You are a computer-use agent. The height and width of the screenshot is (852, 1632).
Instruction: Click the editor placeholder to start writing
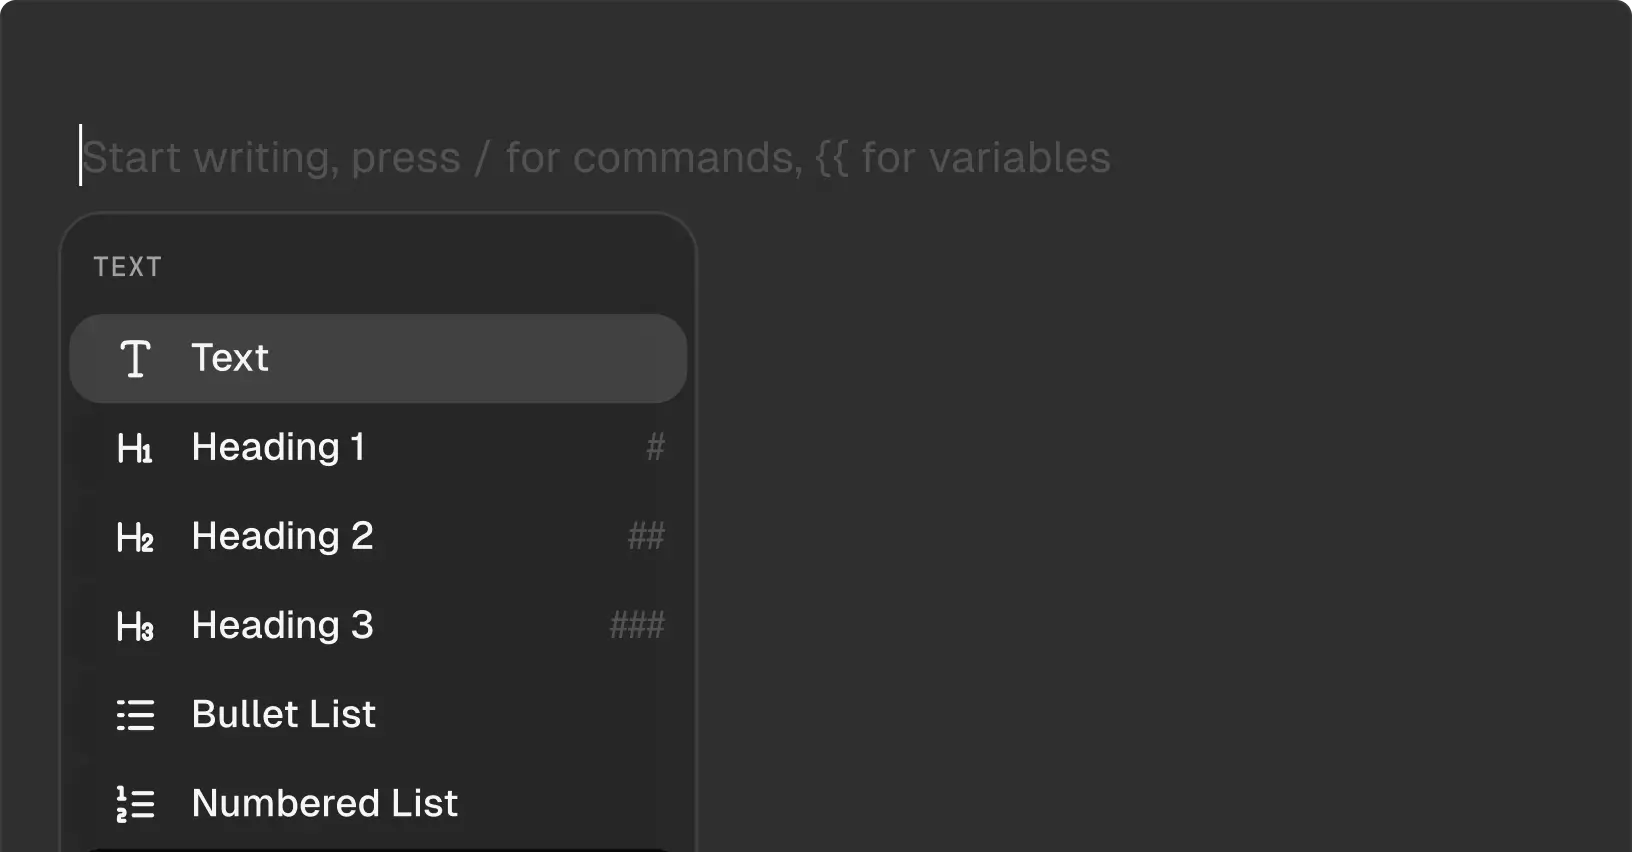pos(596,157)
